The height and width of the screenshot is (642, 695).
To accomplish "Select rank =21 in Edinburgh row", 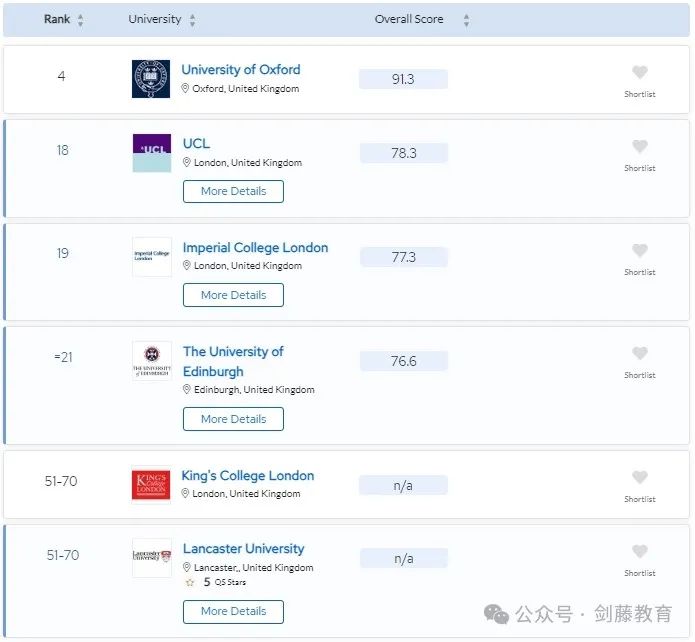I will point(63,357).
